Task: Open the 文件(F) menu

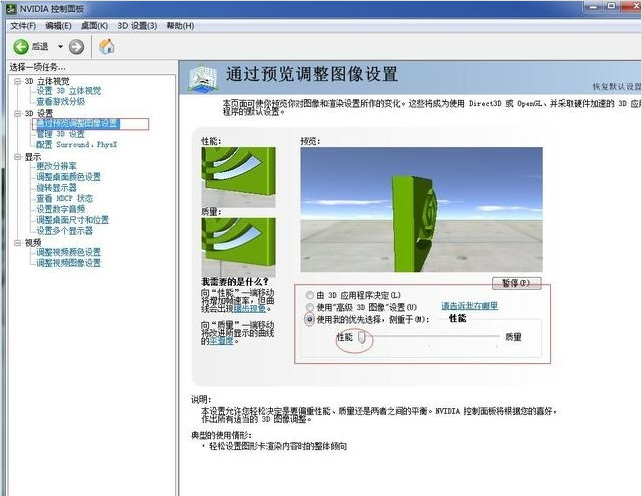Action: coord(23,26)
